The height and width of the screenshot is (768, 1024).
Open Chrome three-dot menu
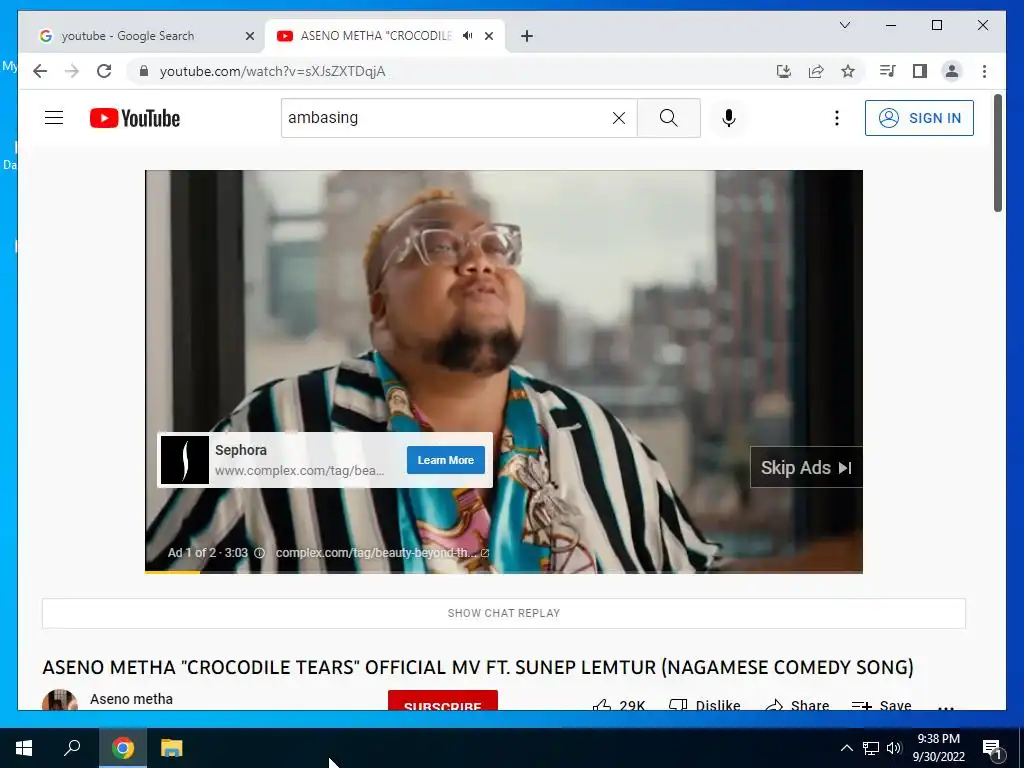(x=984, y=71)
